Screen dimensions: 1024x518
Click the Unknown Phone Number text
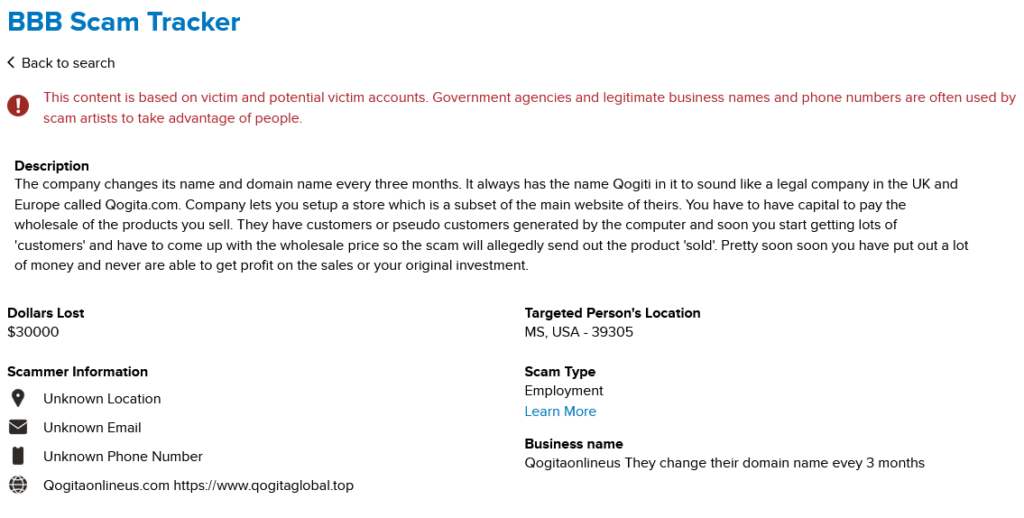(123, 456)
